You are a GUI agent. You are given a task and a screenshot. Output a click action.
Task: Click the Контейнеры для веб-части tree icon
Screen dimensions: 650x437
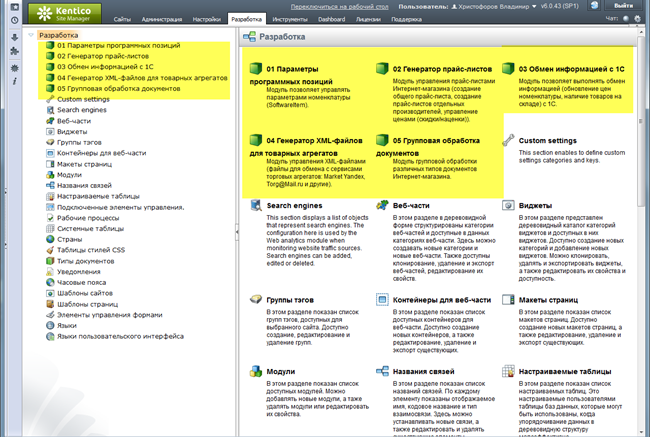click(x=50, y=153)
